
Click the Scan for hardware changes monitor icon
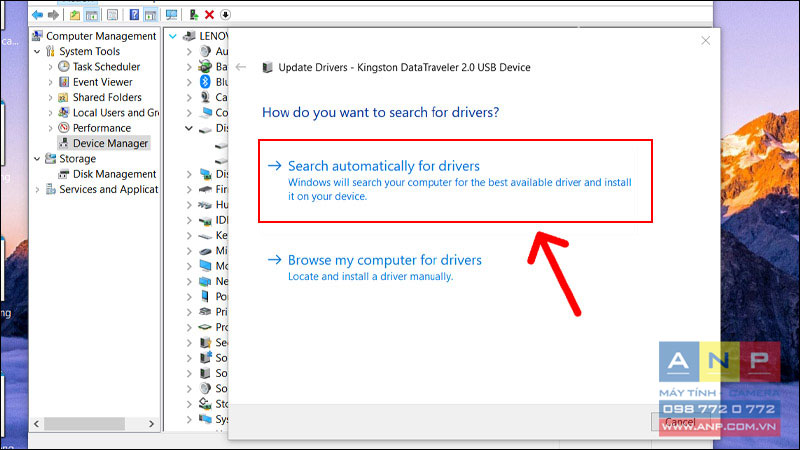point(171,15)
